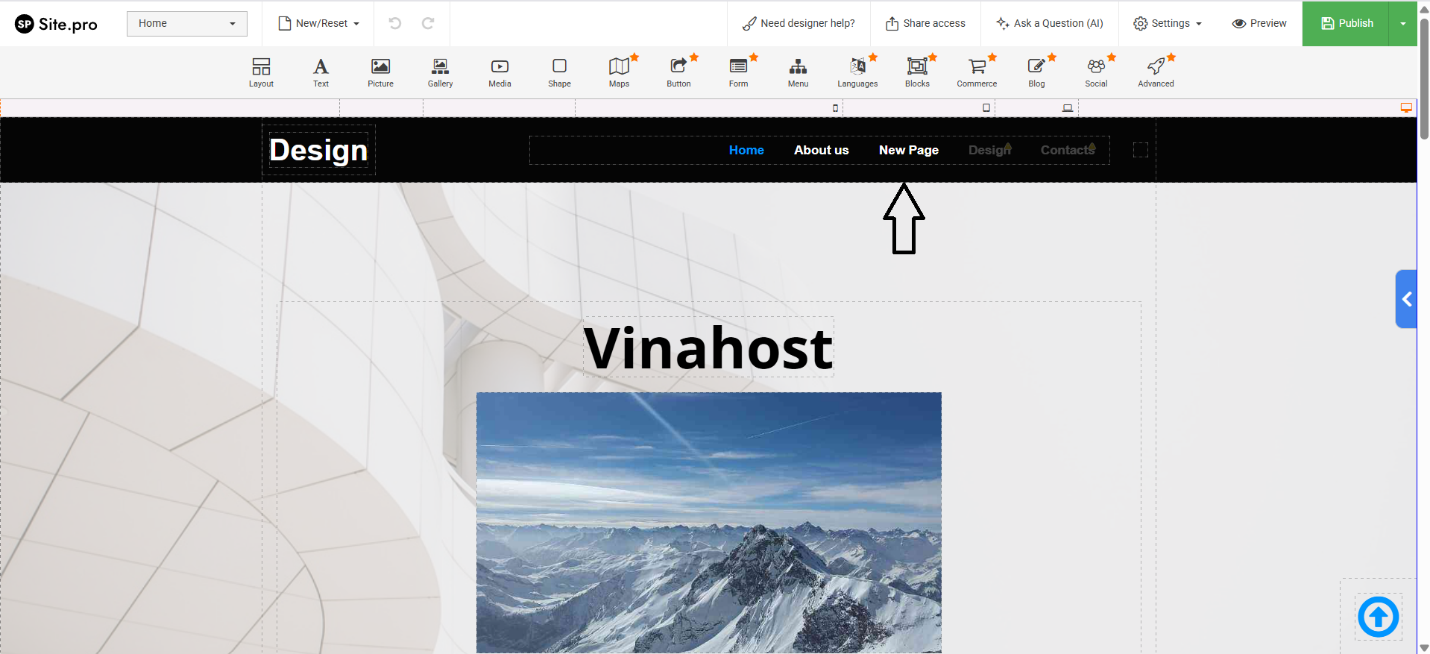Click the About us menu item

point(821,150)
